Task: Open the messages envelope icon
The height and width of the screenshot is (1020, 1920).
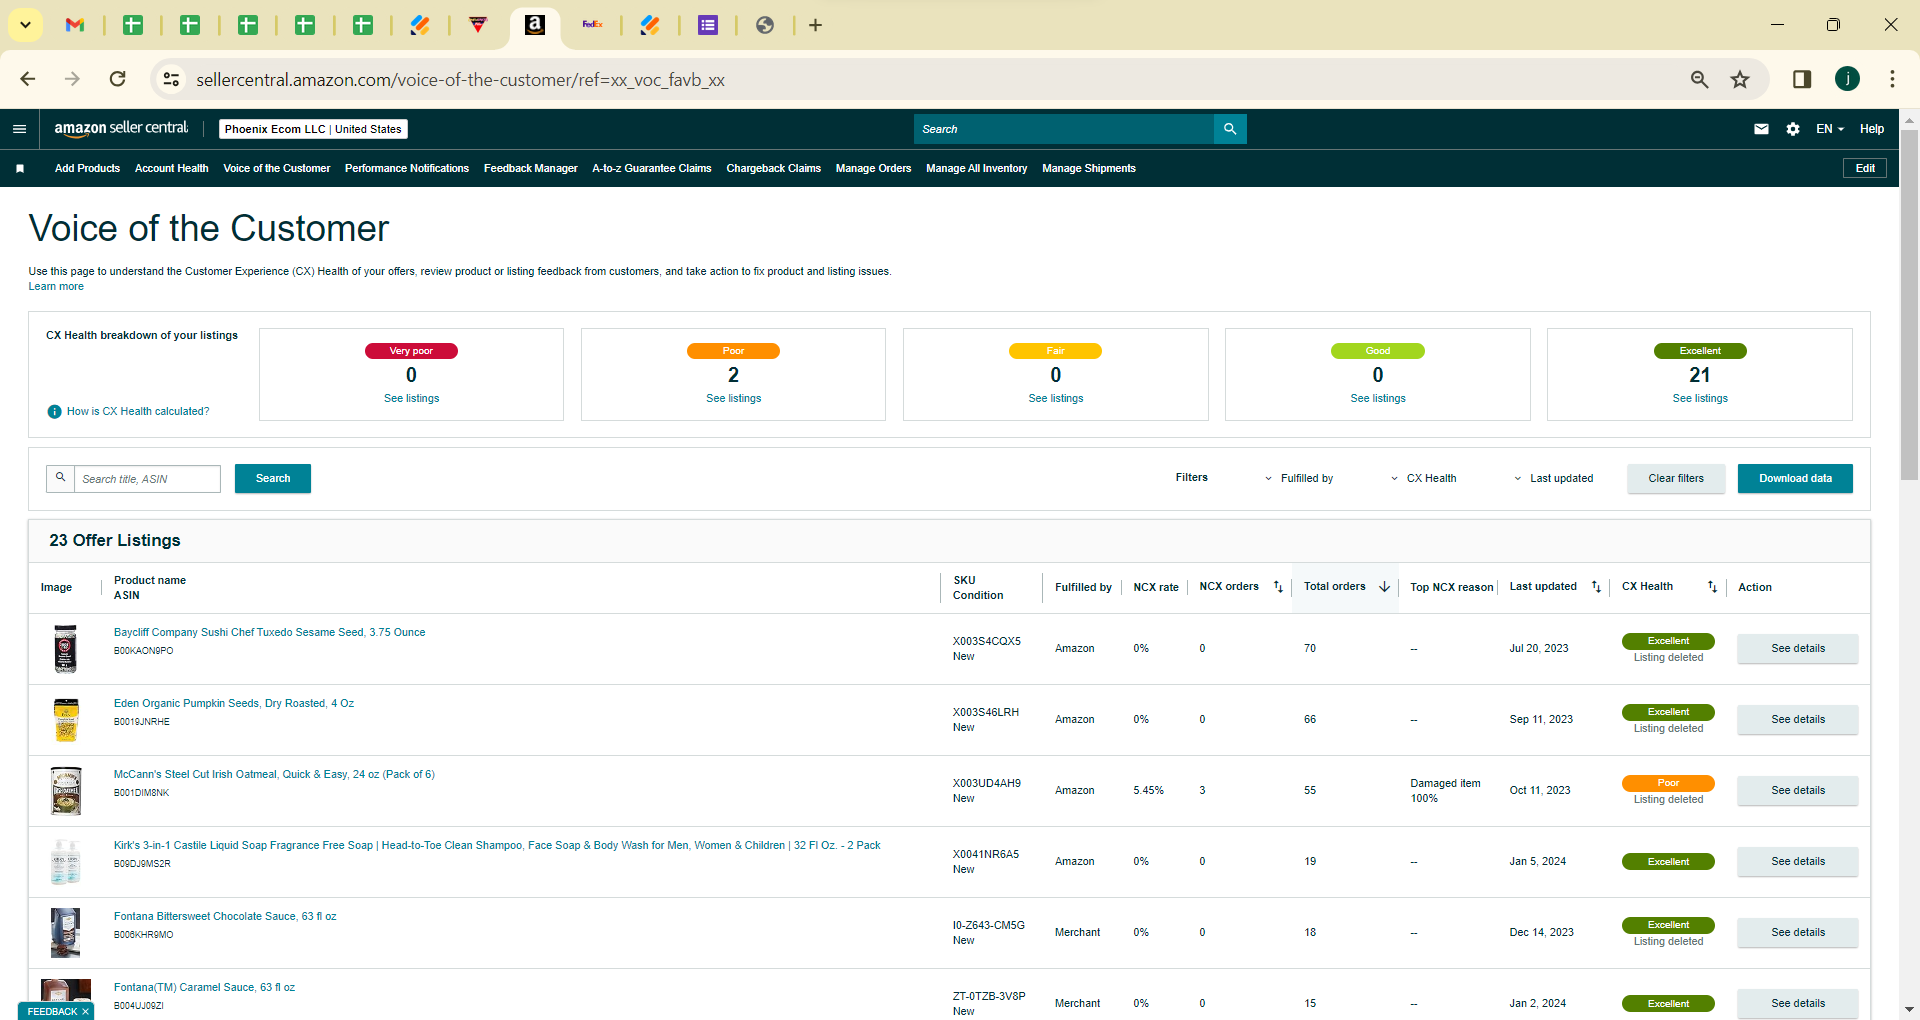Action: 1761,129
